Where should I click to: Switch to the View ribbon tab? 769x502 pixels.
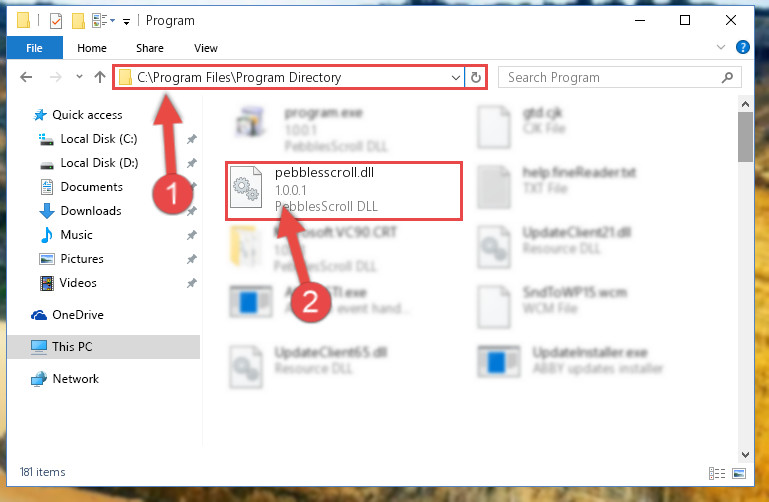[205, 48]
